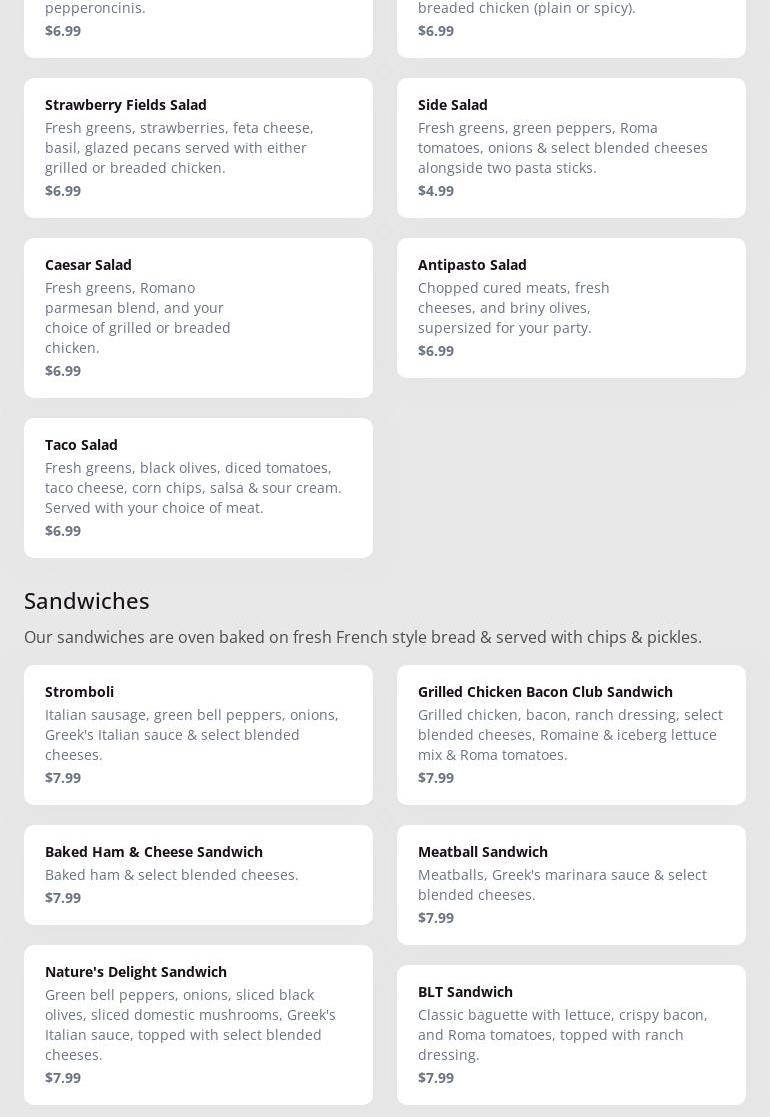Choose the Meatball Sandwich card
This screenshot has width=770, height=1117.
(571, 884)
